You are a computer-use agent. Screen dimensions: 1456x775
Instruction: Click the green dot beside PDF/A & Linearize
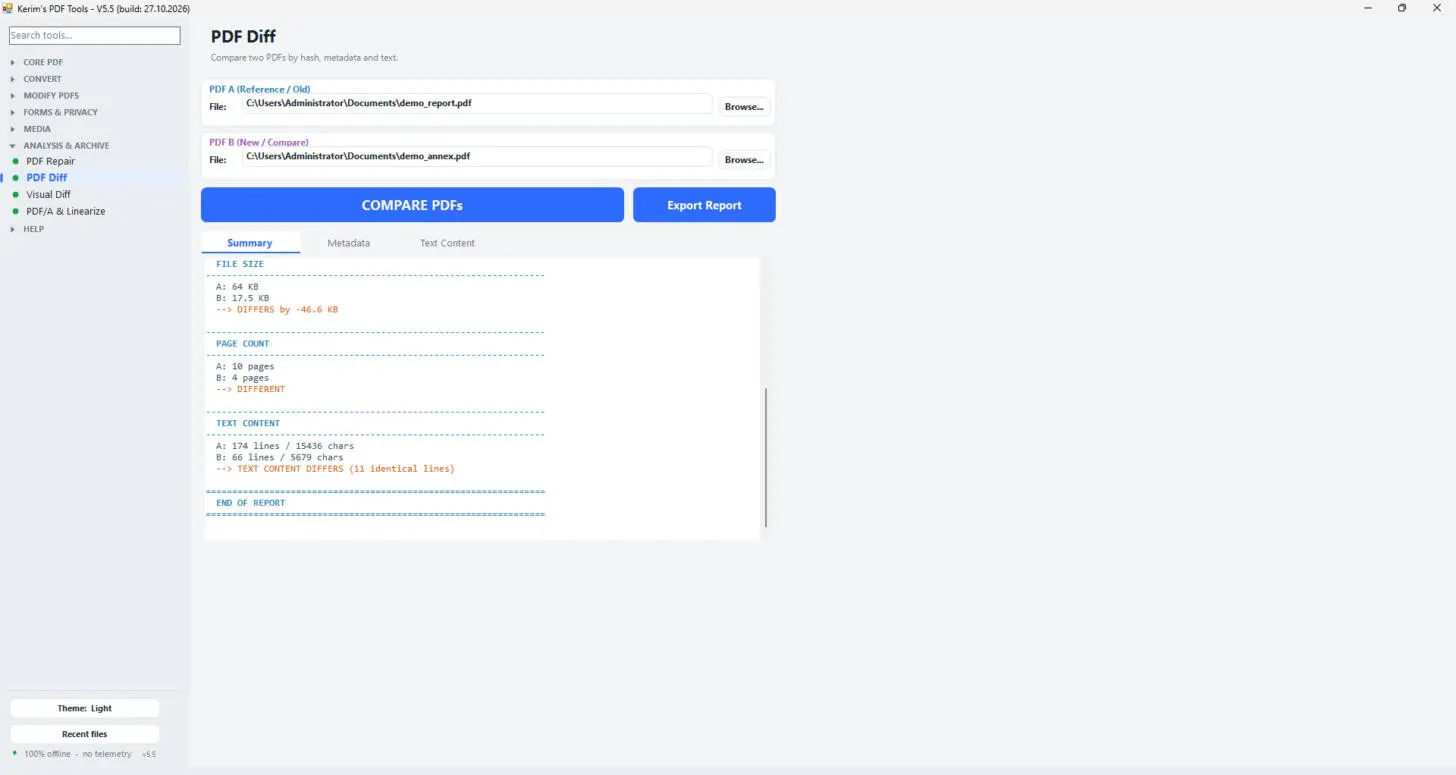[x=15, y=212]
